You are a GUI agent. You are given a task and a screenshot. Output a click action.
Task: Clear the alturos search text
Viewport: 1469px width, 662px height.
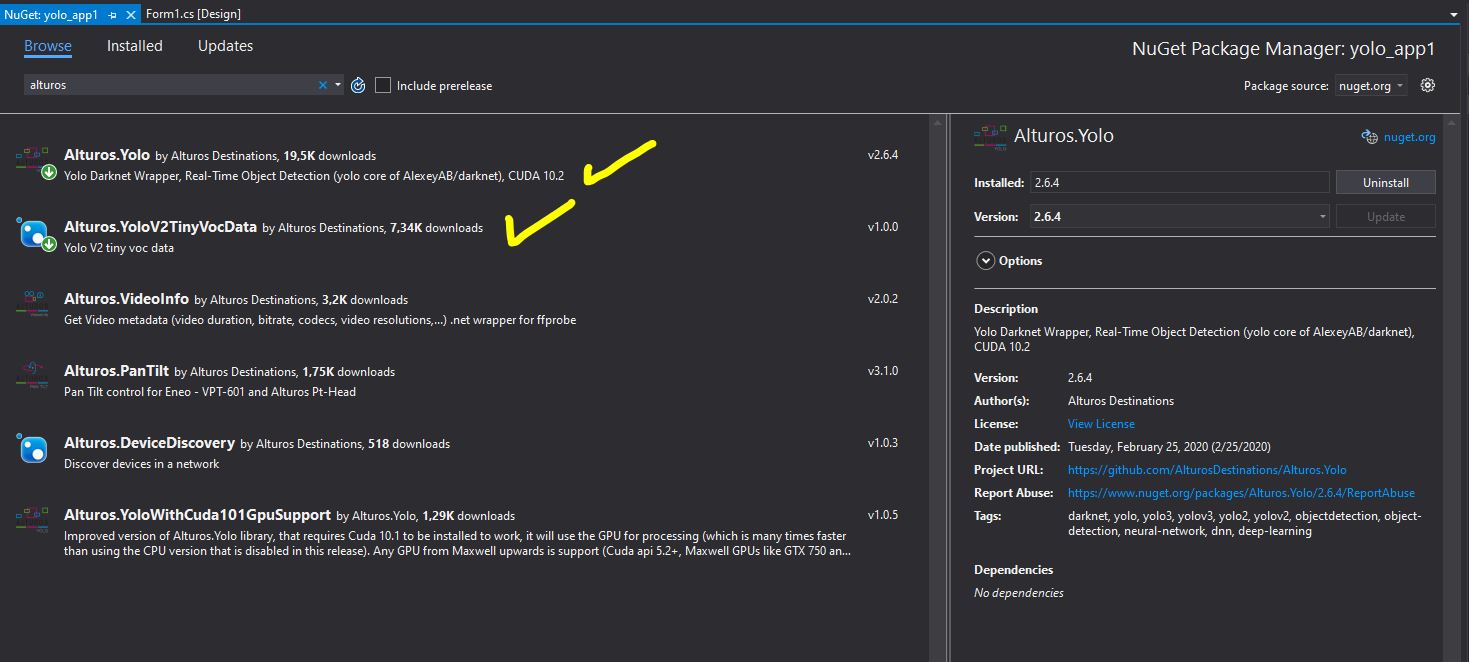[323, 85]
